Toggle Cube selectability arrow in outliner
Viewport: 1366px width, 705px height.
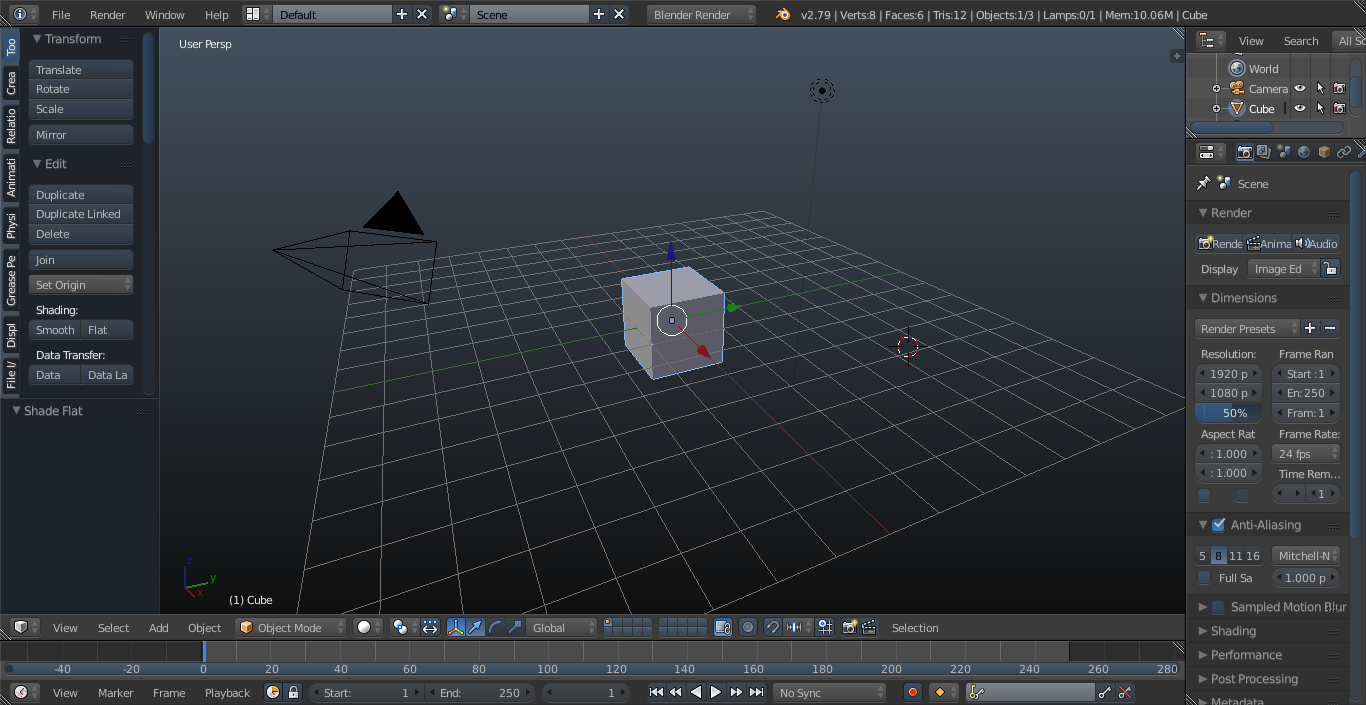click(x=1320, y=108)
